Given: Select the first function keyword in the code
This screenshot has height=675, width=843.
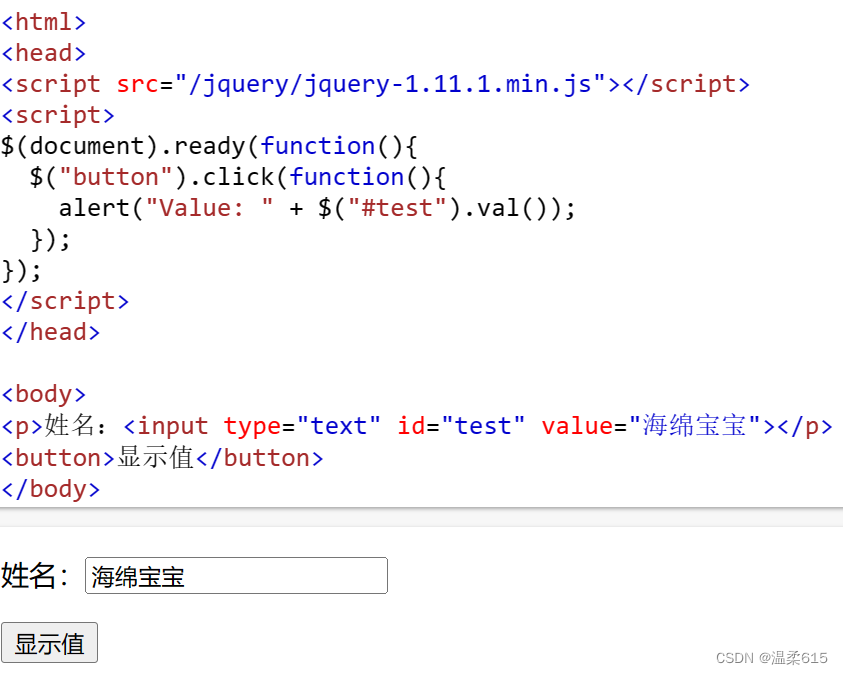Looking at the screenshot, I should click(318, 146).
